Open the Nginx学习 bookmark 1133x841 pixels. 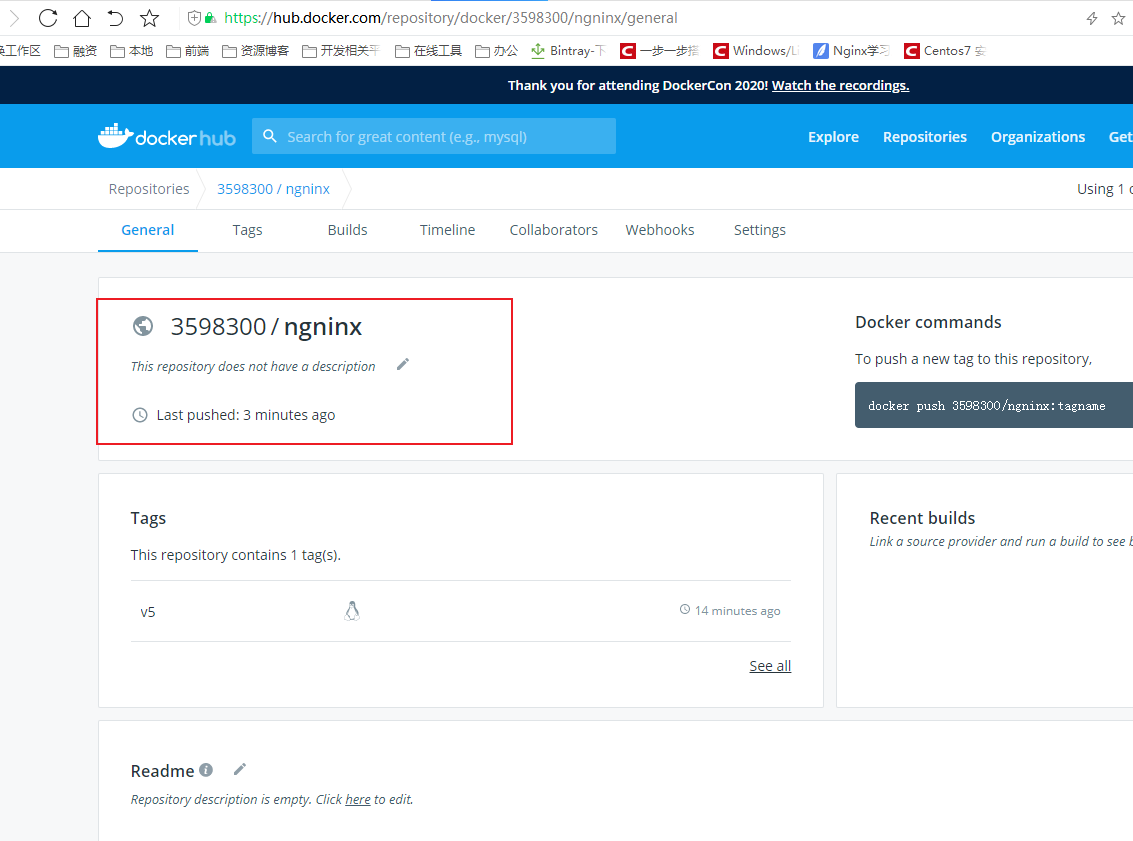pos(851,51)
